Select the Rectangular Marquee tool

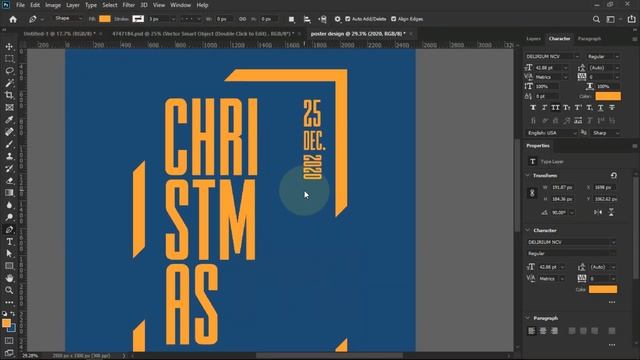[9, 59]
